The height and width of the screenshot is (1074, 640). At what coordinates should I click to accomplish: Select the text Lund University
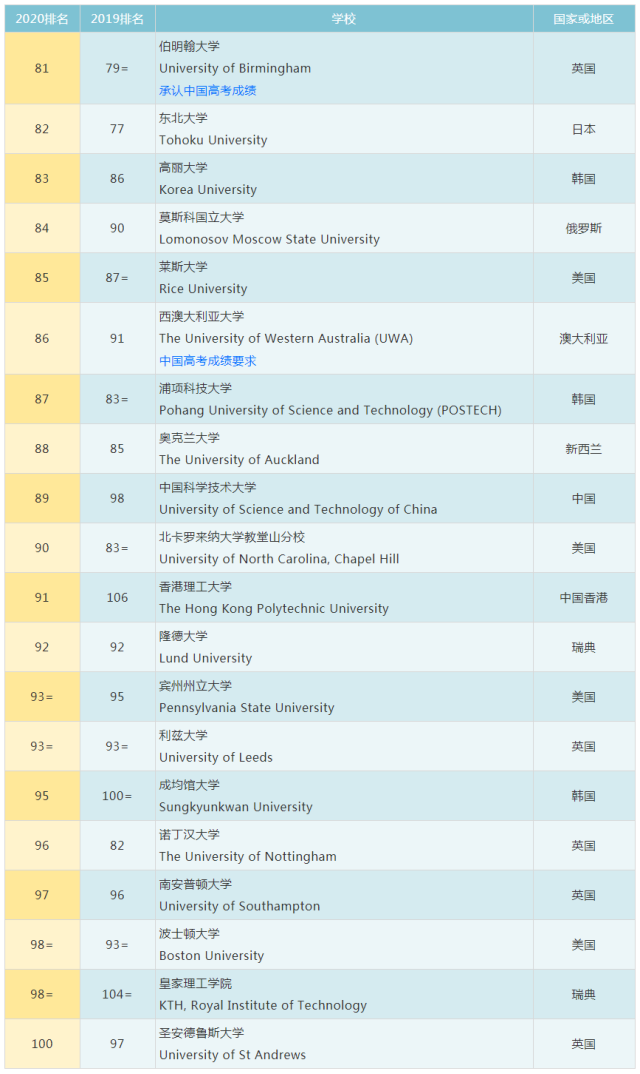206,658
